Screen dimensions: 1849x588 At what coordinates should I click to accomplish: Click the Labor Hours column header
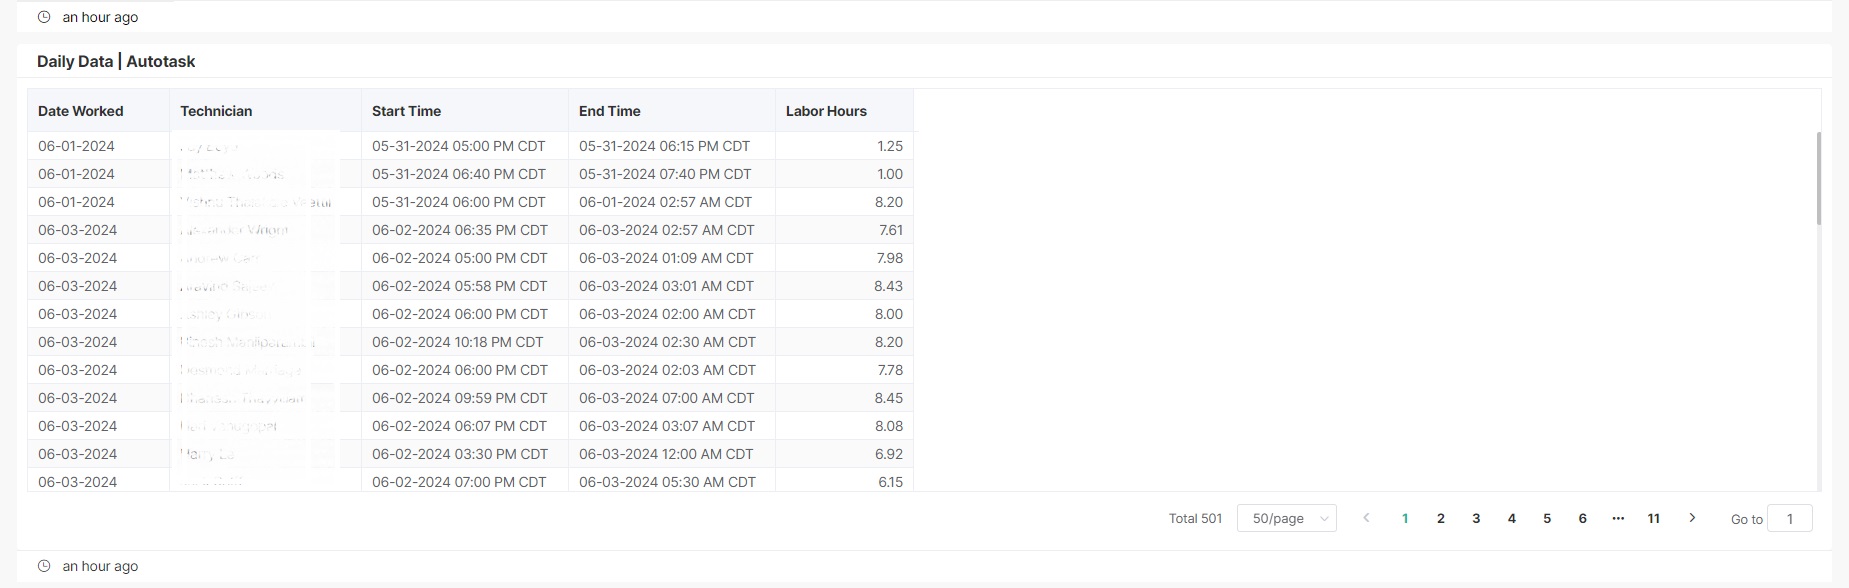[826, 111]
